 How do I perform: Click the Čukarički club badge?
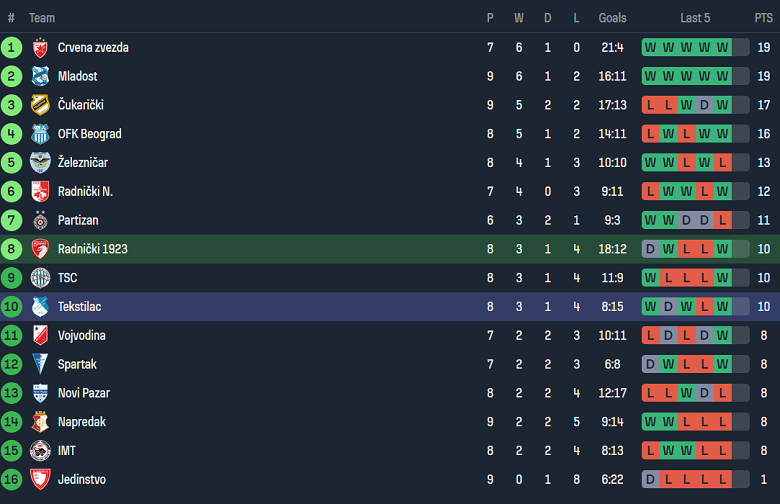pos(40,105)
